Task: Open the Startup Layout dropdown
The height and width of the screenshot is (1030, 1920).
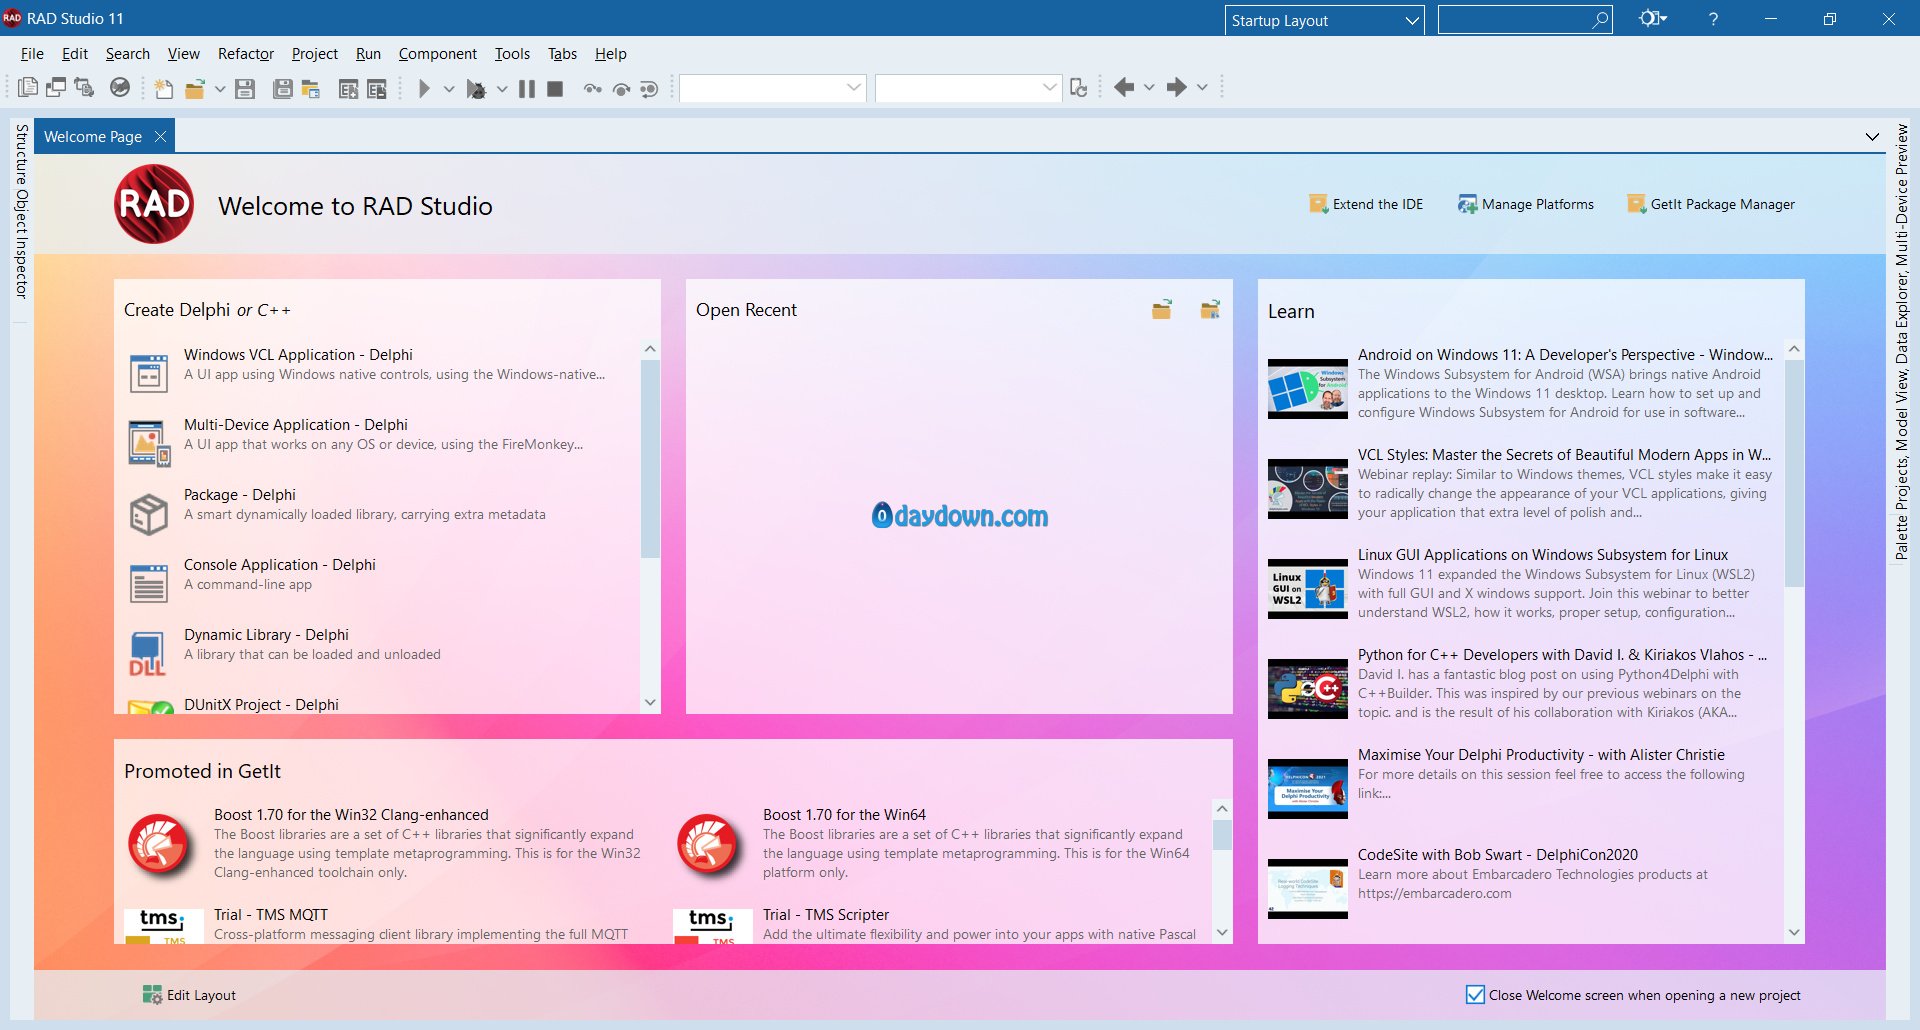Action: tap(1324, 20)
